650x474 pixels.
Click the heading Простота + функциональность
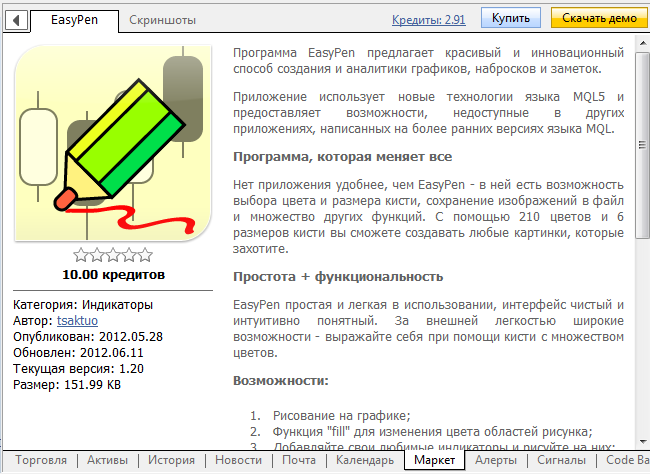(x=338, y=277)
